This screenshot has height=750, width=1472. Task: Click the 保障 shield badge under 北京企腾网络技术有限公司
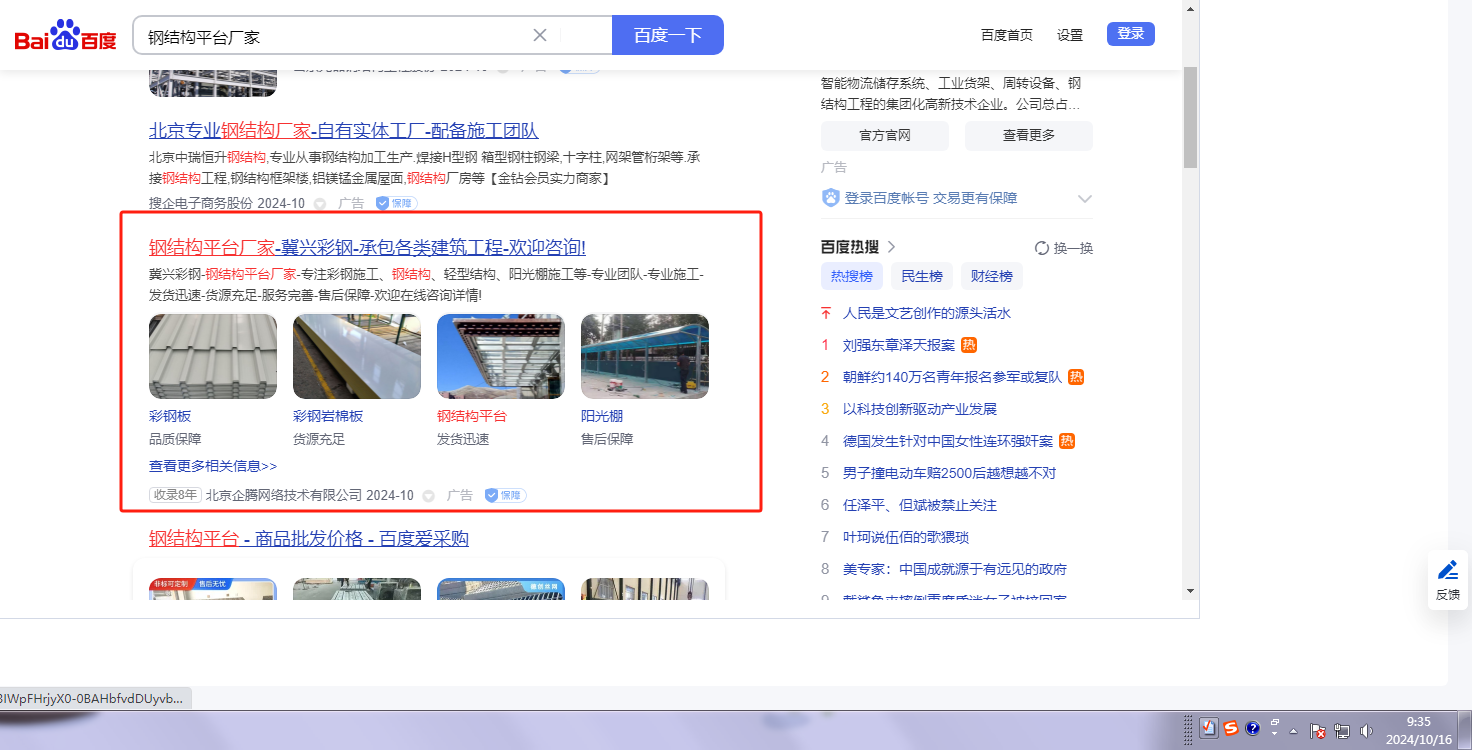pyautogui.click(x=505, y=495)
